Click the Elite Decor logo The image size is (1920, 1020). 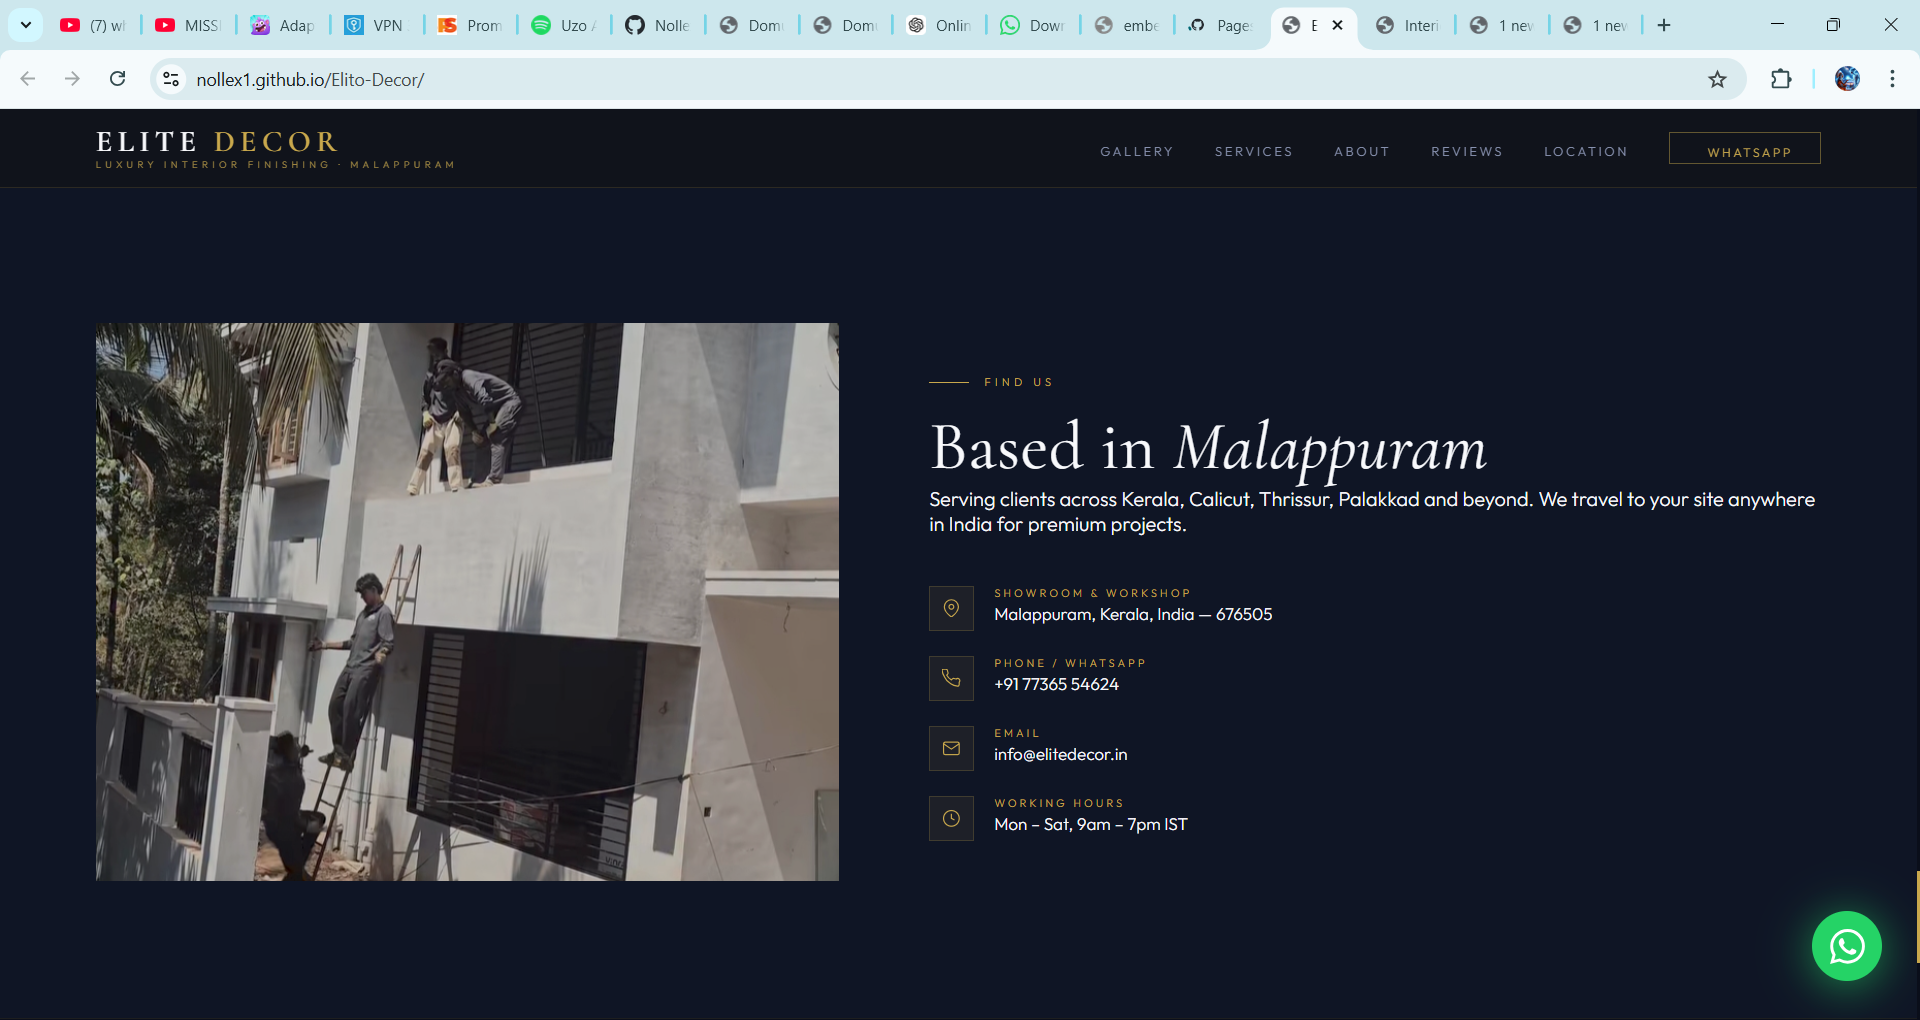(217, 142)
